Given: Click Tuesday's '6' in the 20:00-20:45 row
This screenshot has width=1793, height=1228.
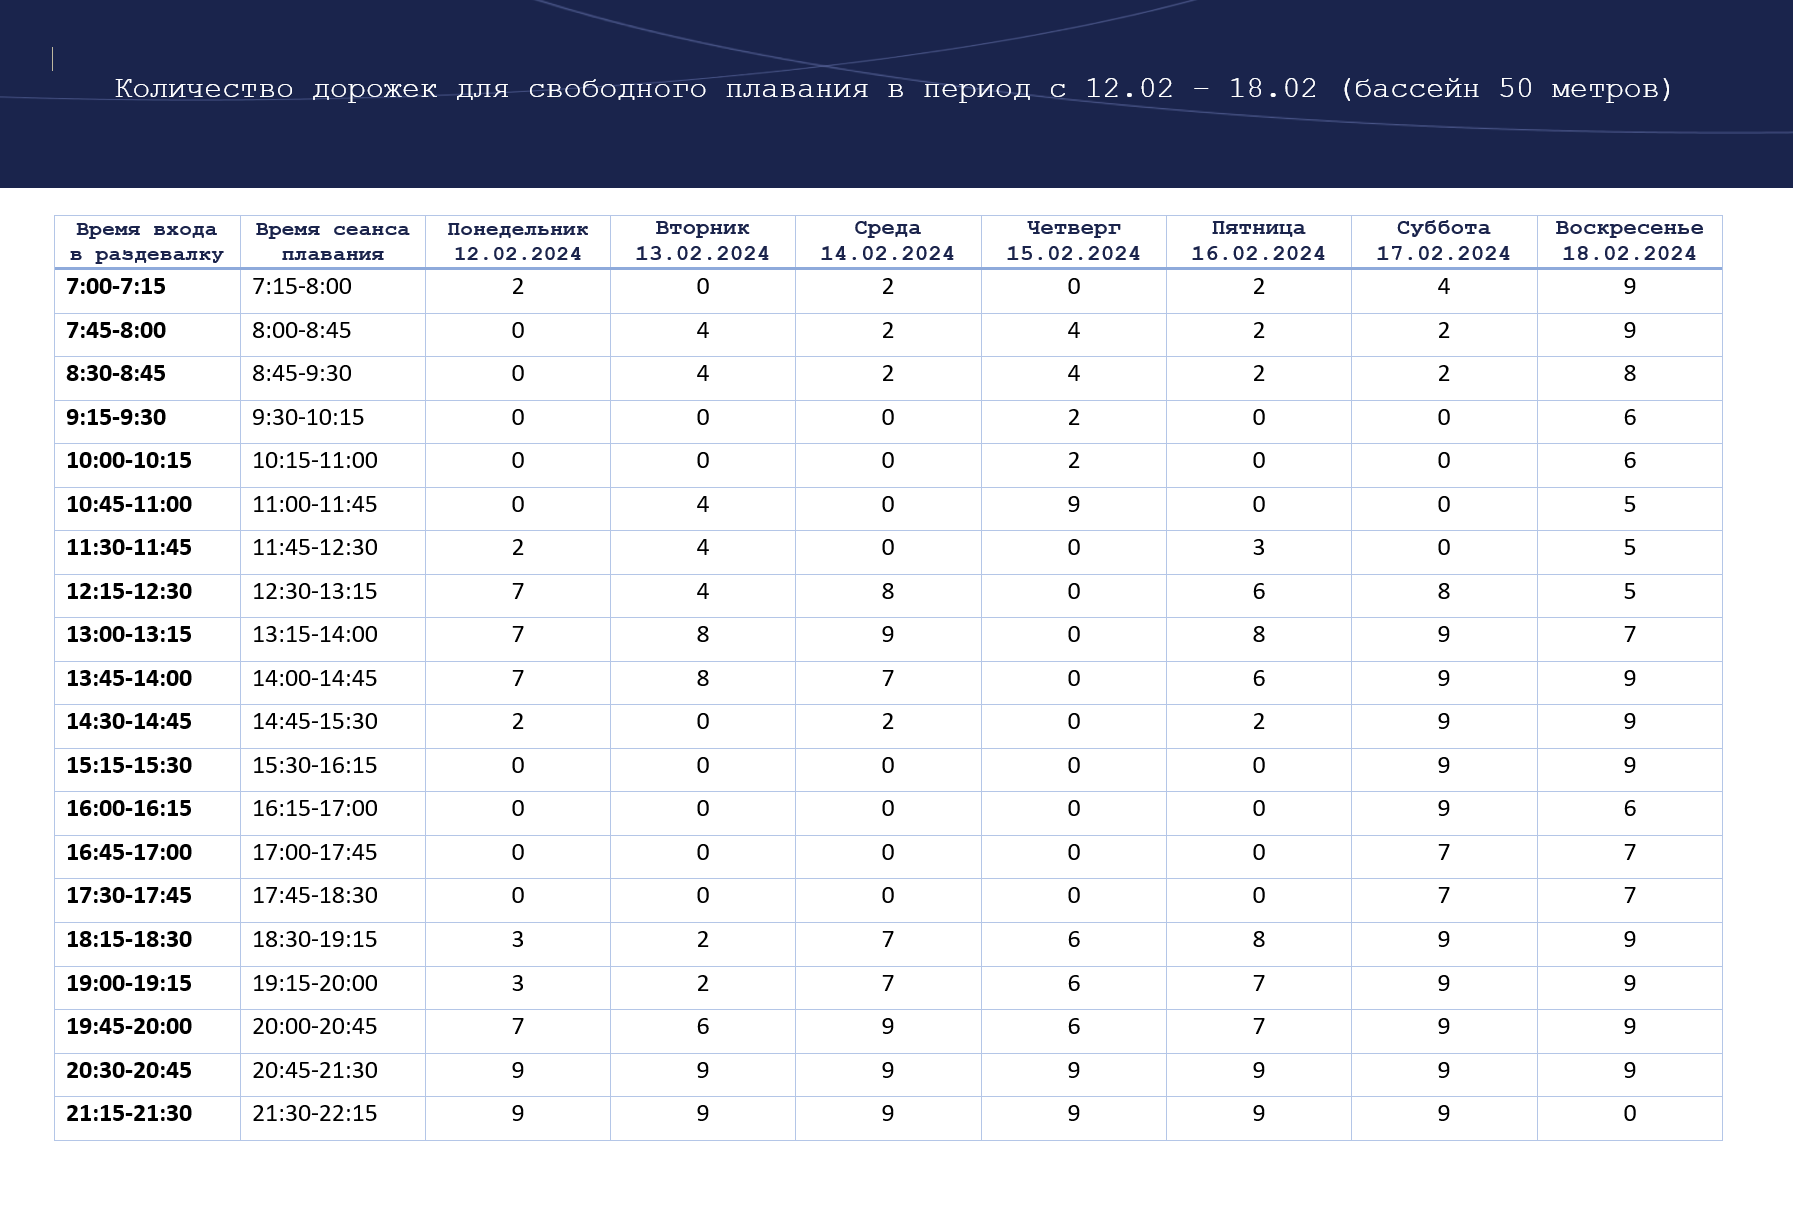Looking at the screenshot, I should point(703,1027).
